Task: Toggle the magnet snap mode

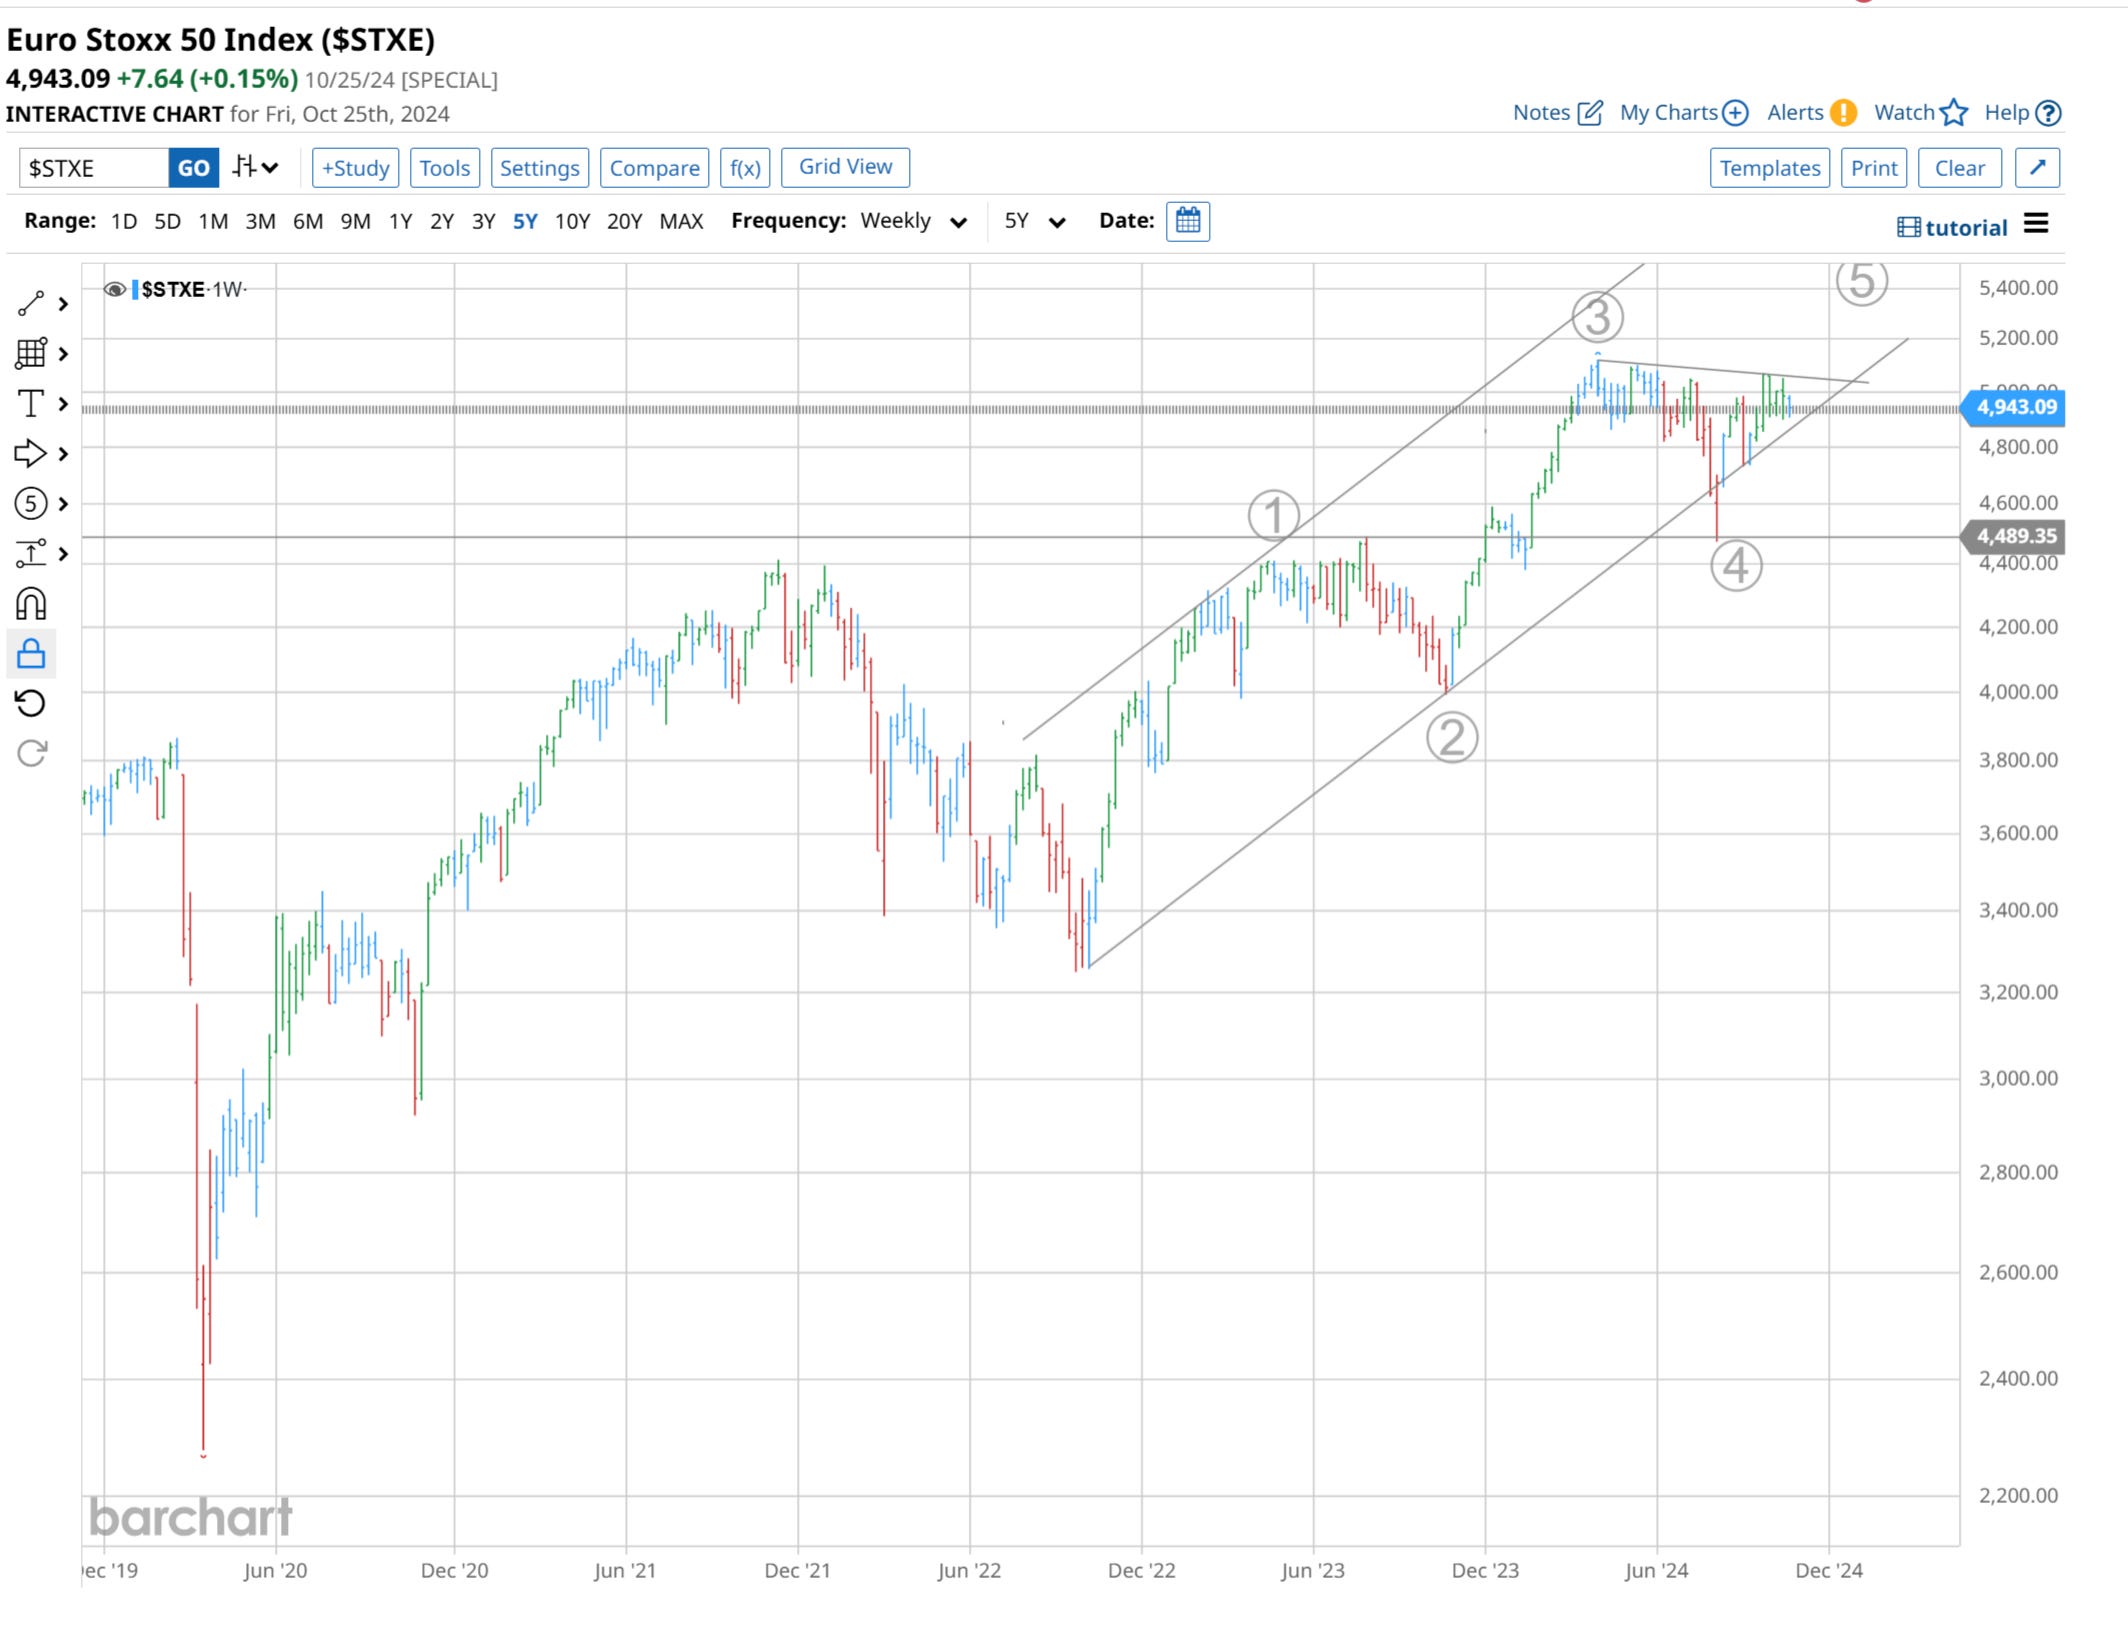Action: (x=31, y=604)
